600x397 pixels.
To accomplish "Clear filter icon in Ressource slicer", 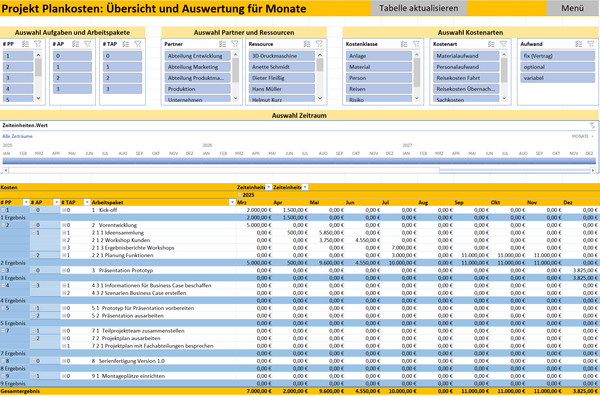I will [319, 44].
